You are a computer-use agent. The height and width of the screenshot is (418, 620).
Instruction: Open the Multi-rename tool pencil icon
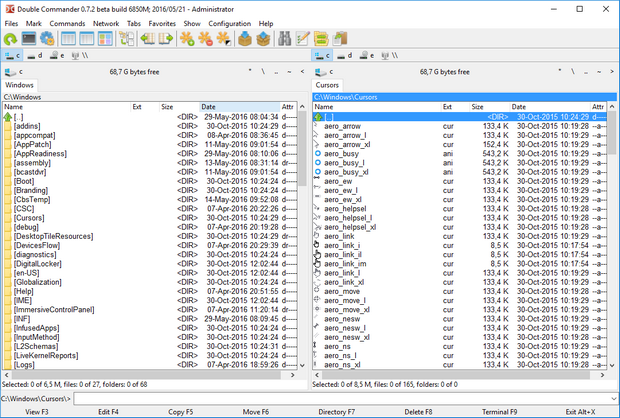point(302,39)
